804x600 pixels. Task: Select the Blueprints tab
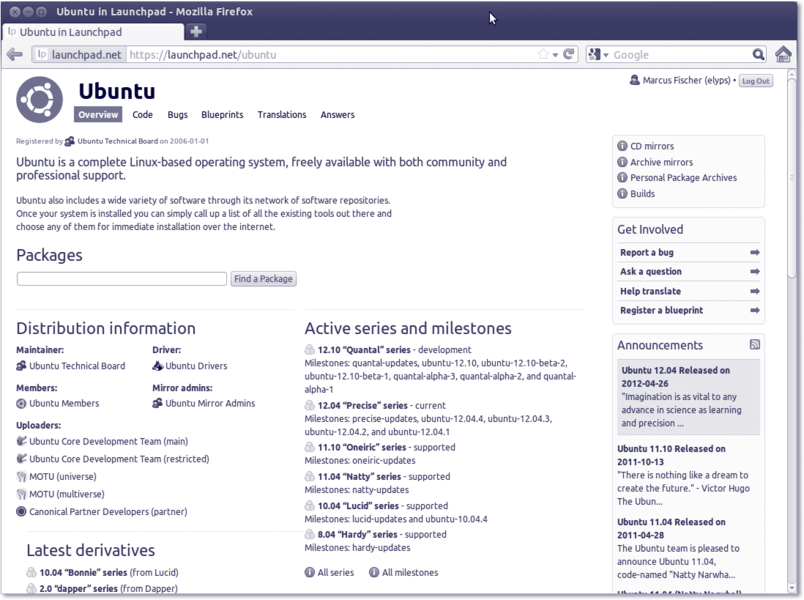tap(222, 115)
